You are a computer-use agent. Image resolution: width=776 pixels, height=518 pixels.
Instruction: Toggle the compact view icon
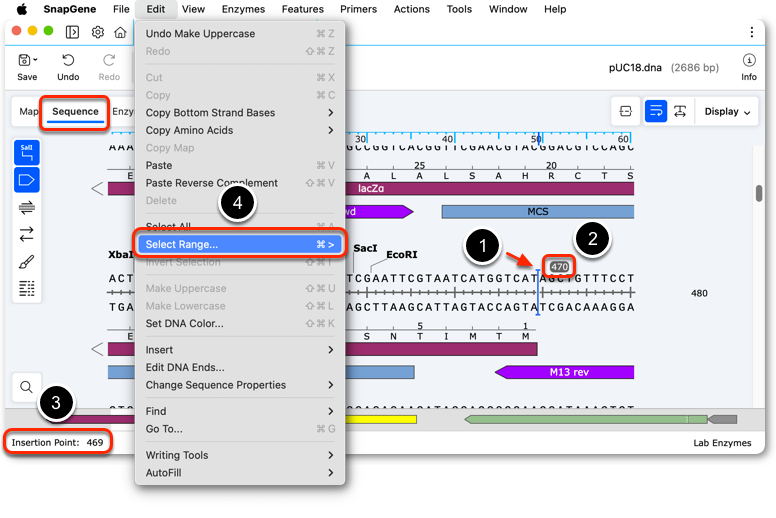coord(626,111)
